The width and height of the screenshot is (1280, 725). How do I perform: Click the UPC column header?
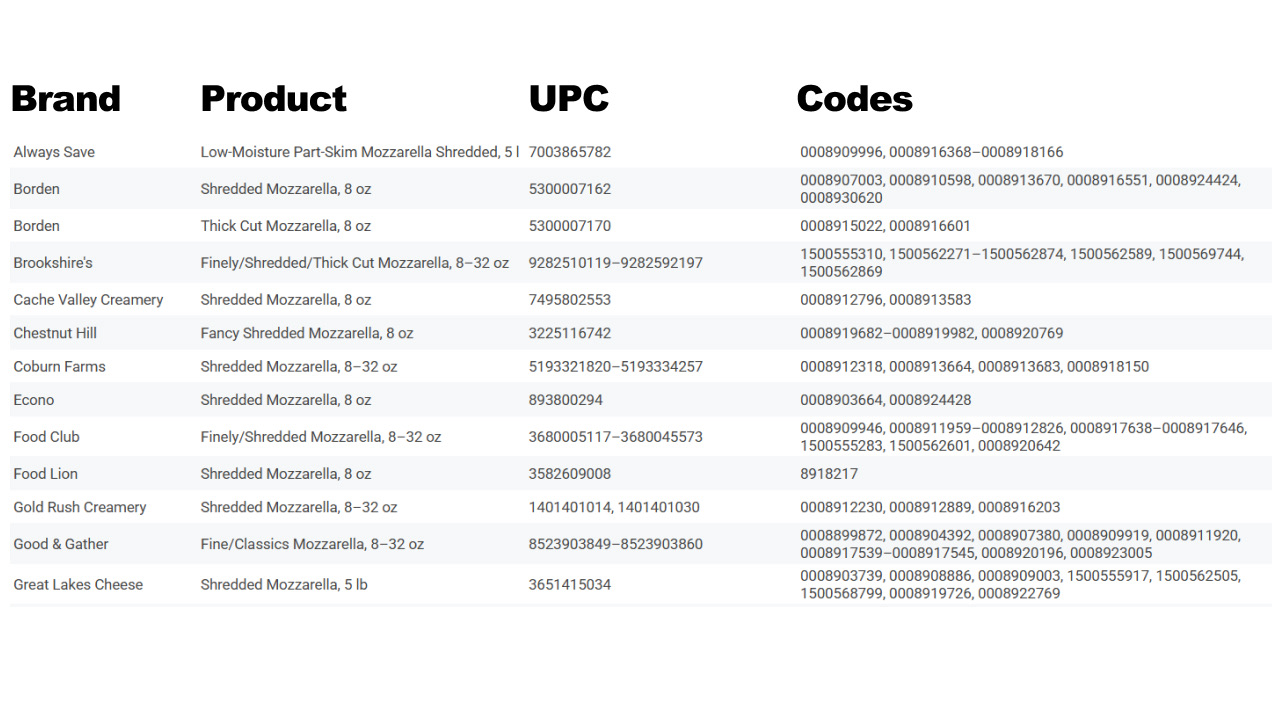coord(568,99)
